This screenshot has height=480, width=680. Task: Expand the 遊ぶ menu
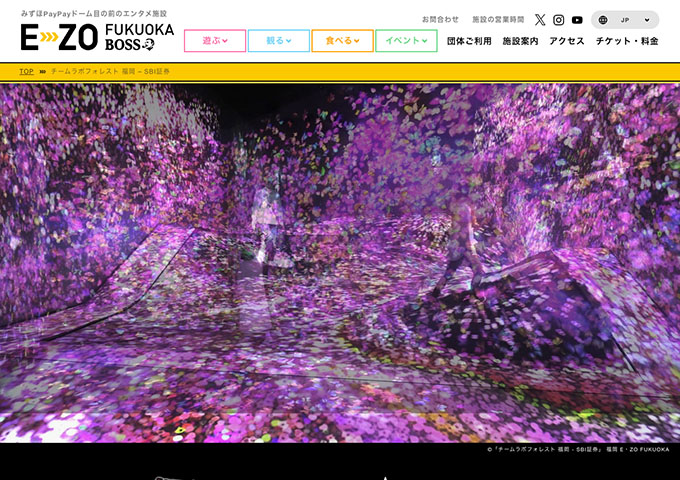pyautogui.click(x=215, y=41)
